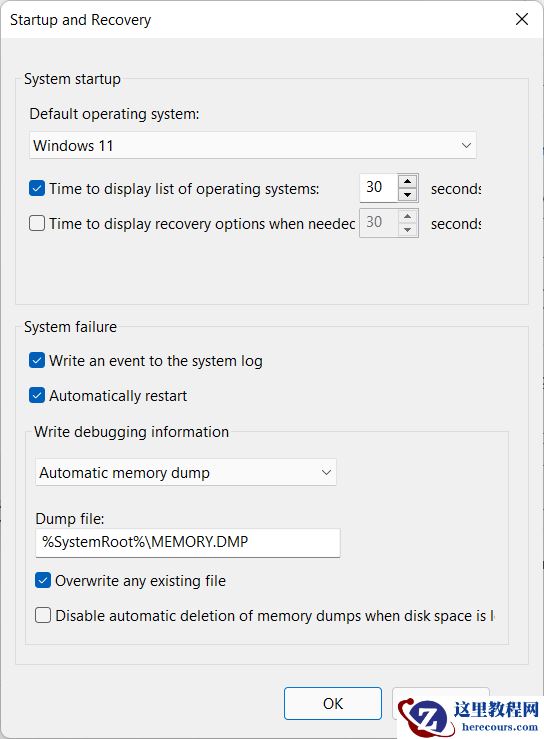This screenshot has height=739, width=544.
Task: Toggle Write an event to the system log
Action: [x=37, y=361]
